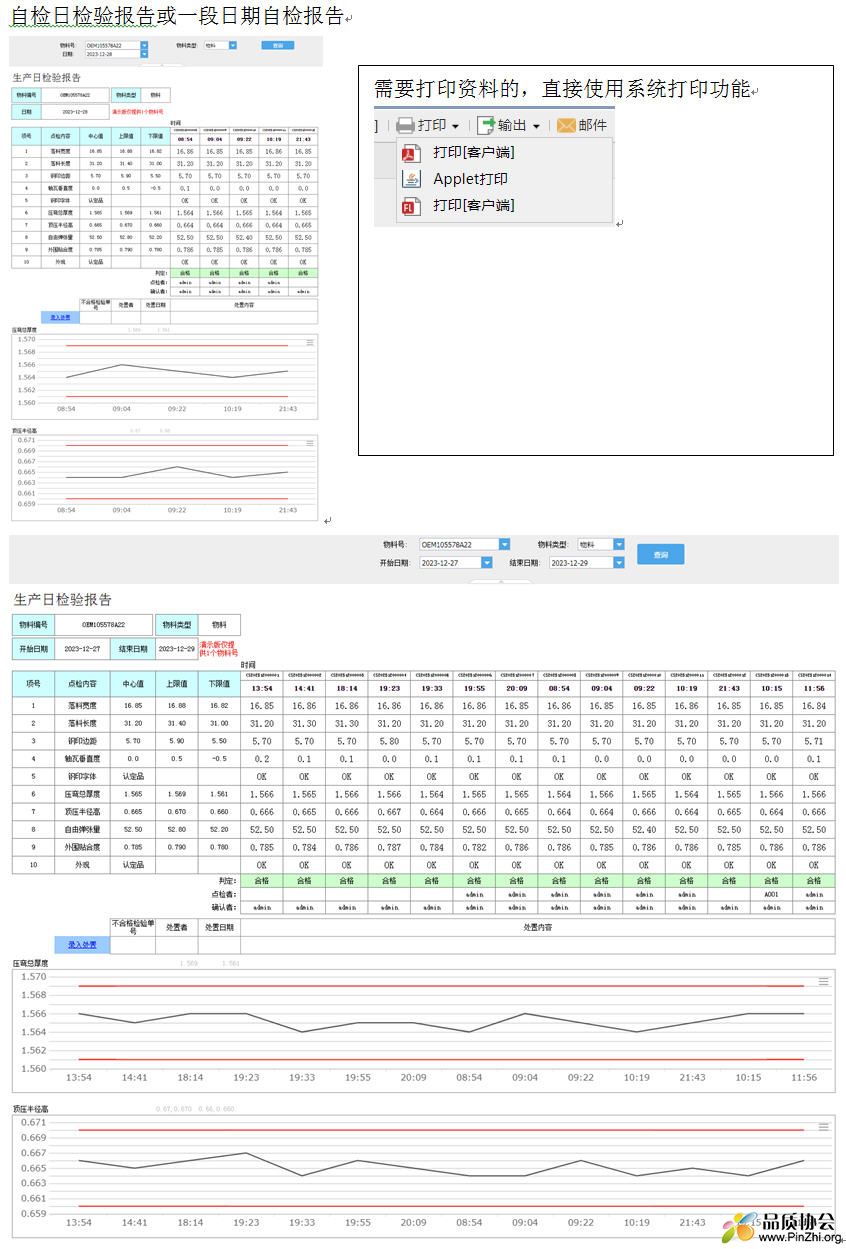This screenshot has width=846, height=1249.
Task: Click the 查询 button in the daily report
Action: (x=278, y=45)
